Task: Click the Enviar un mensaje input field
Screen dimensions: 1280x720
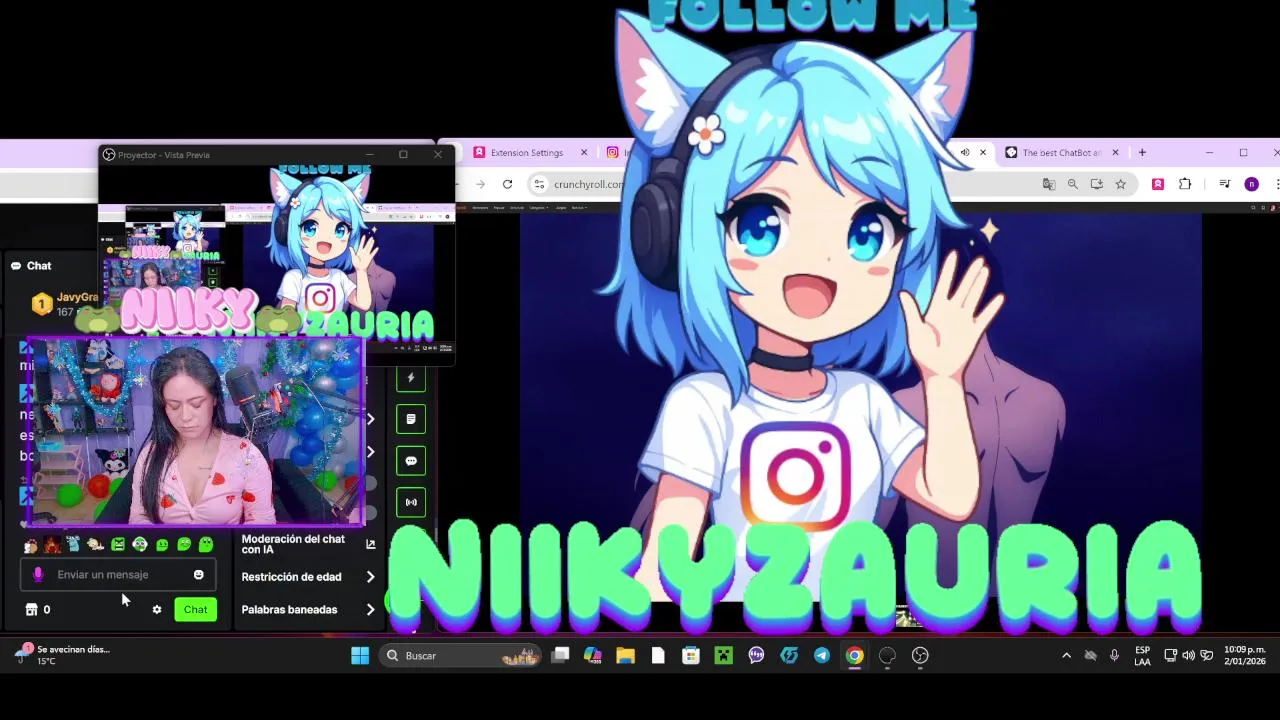Action: pyautogui.click(x=118, y=575)
